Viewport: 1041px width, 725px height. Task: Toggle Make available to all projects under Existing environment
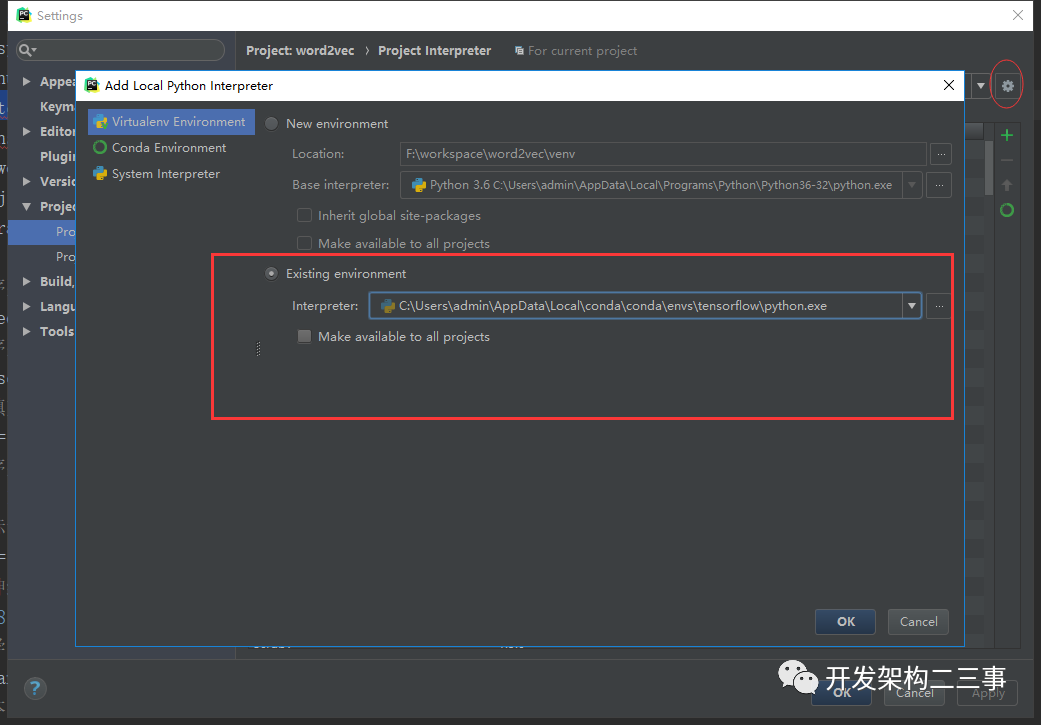[x=304, y=337]
